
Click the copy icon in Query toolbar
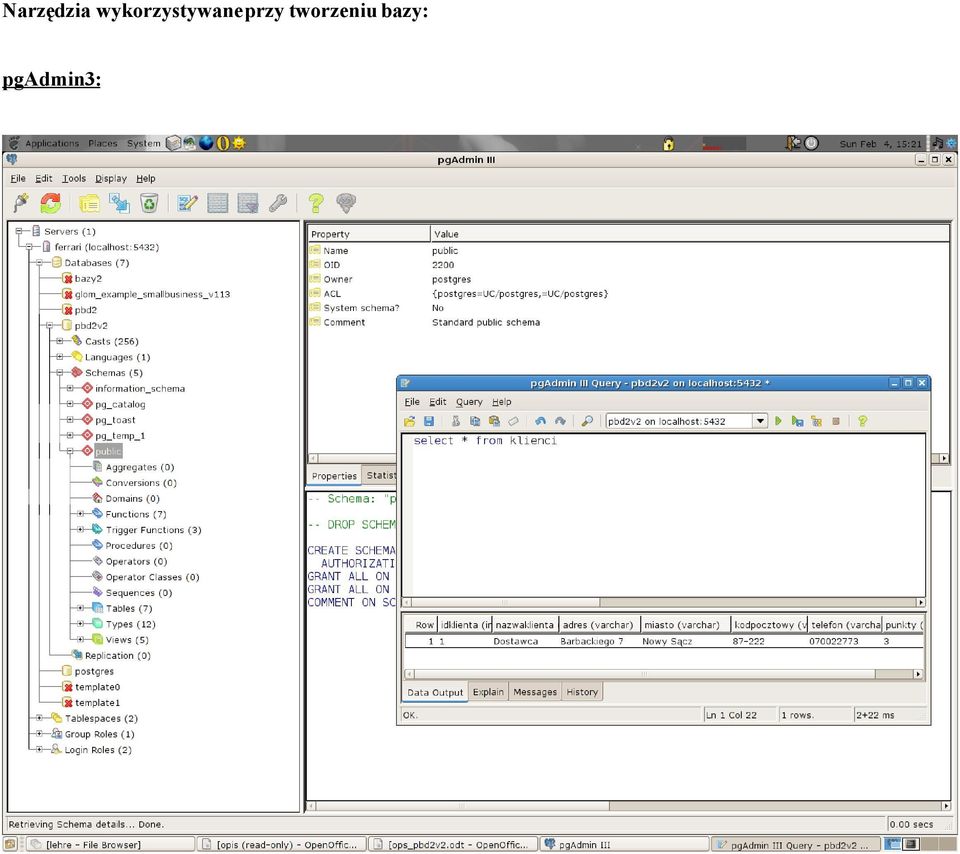click(475, 421)
